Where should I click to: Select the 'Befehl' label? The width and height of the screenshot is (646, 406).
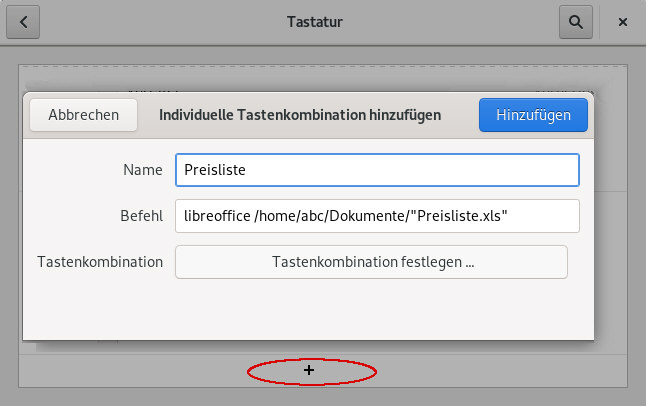pyautogui.click(x=139, y=216)
